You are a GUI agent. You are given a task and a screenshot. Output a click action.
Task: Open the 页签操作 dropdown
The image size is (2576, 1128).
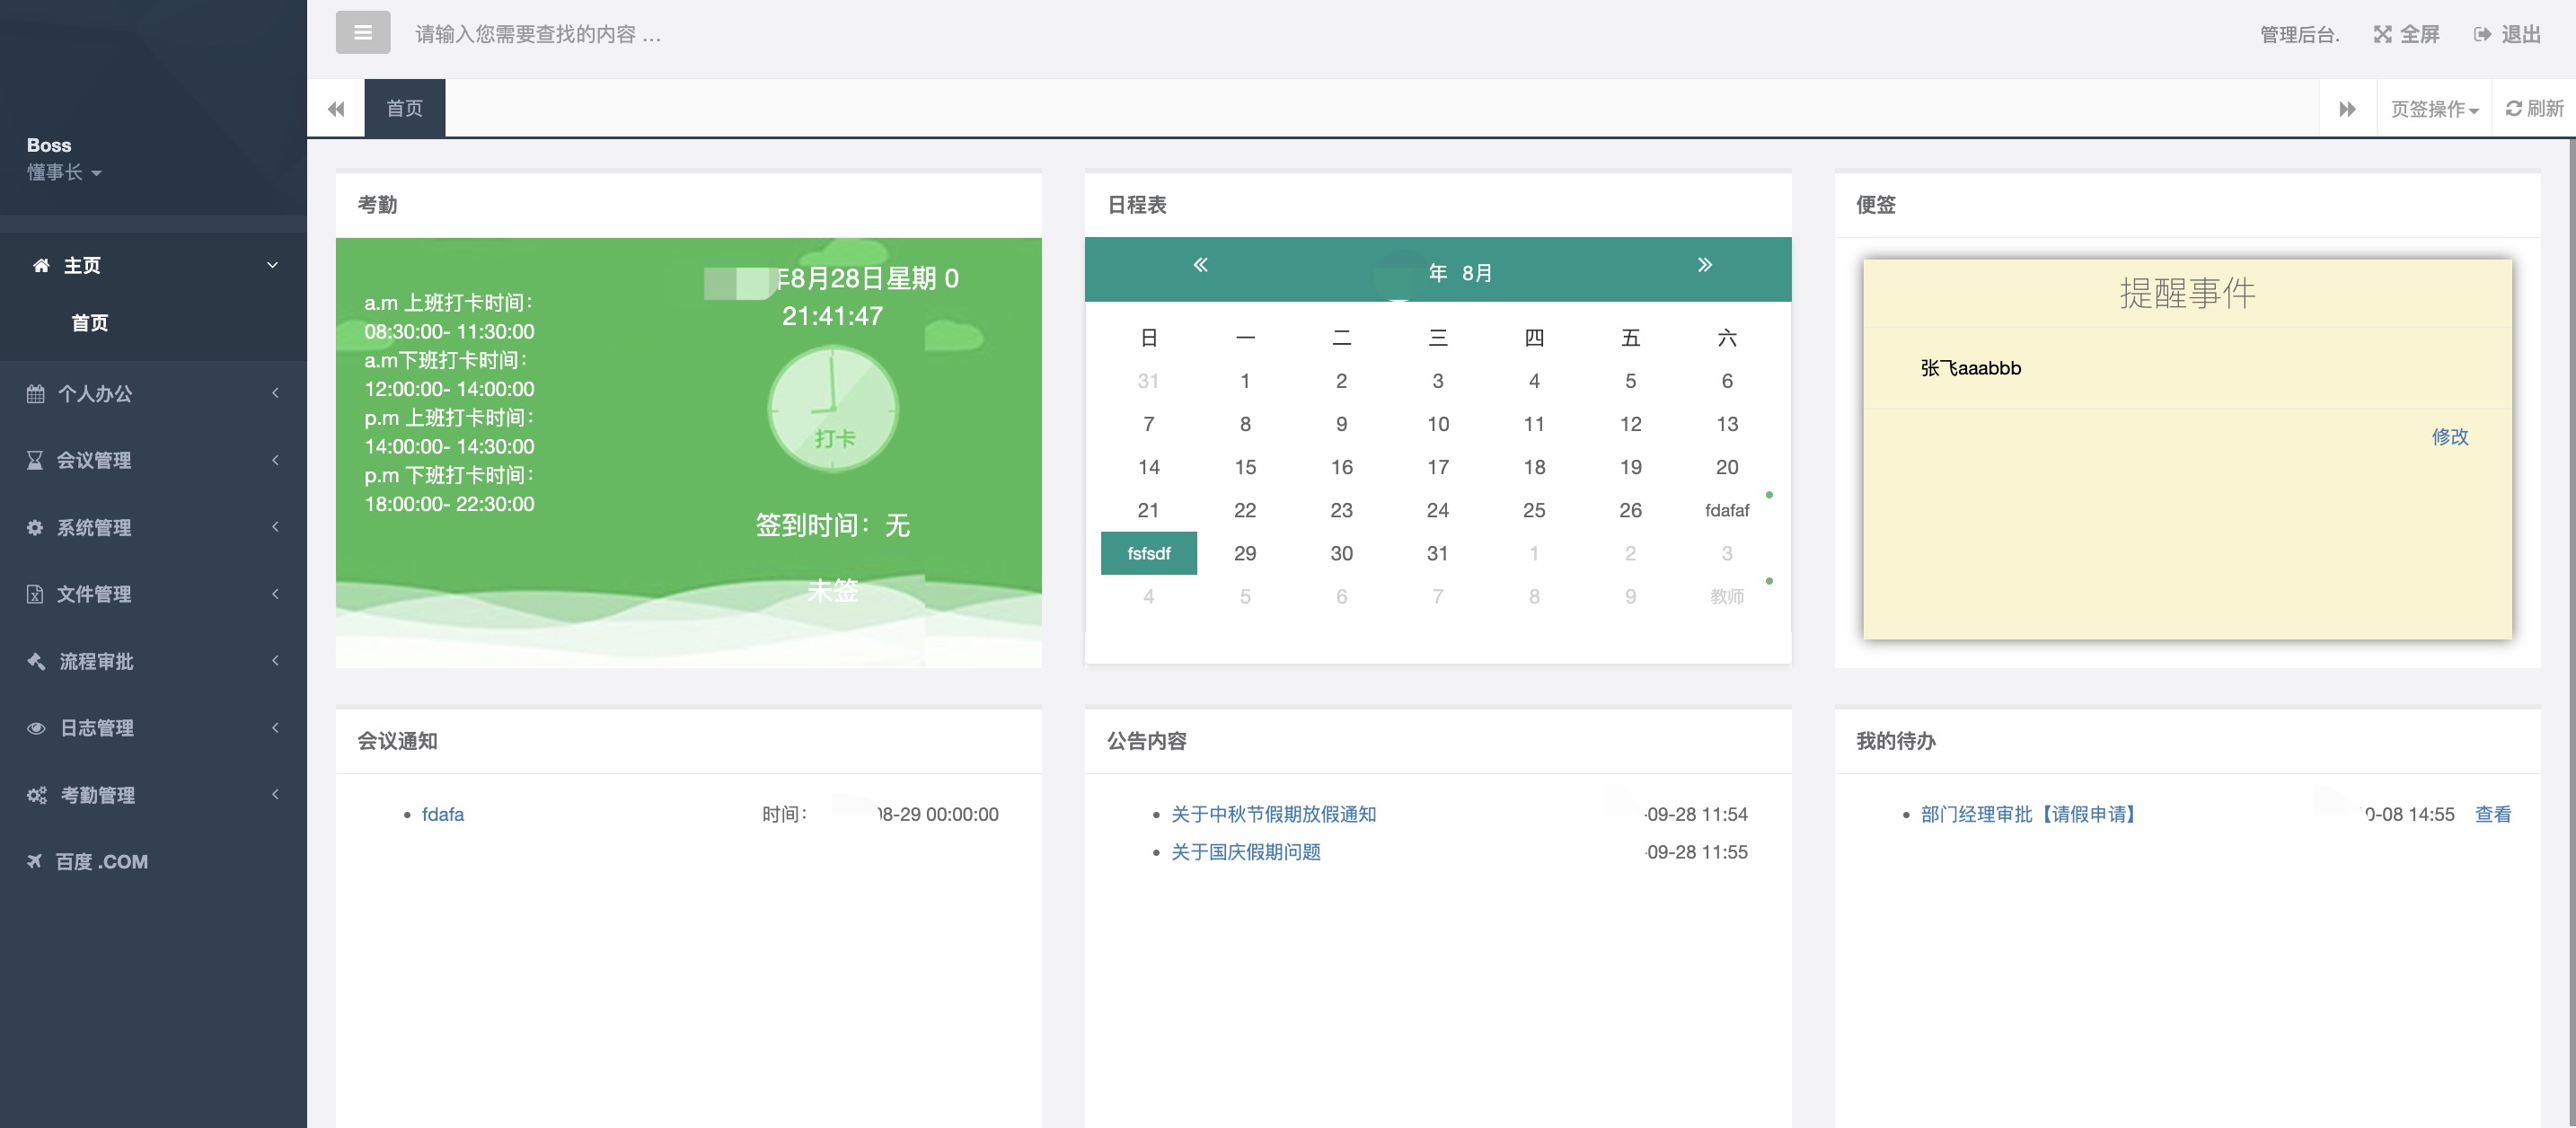coord(2432,107)
